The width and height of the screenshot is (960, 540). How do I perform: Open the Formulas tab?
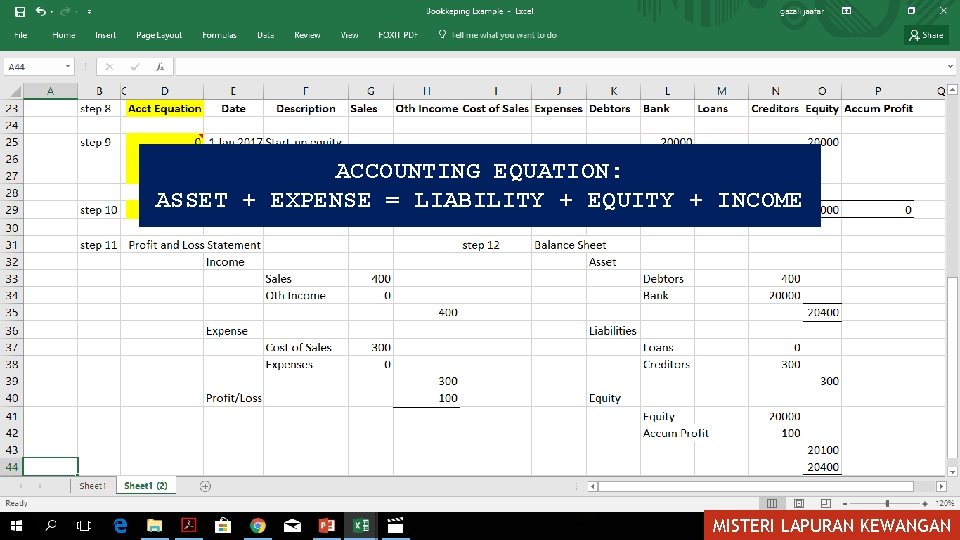(219, 35)
